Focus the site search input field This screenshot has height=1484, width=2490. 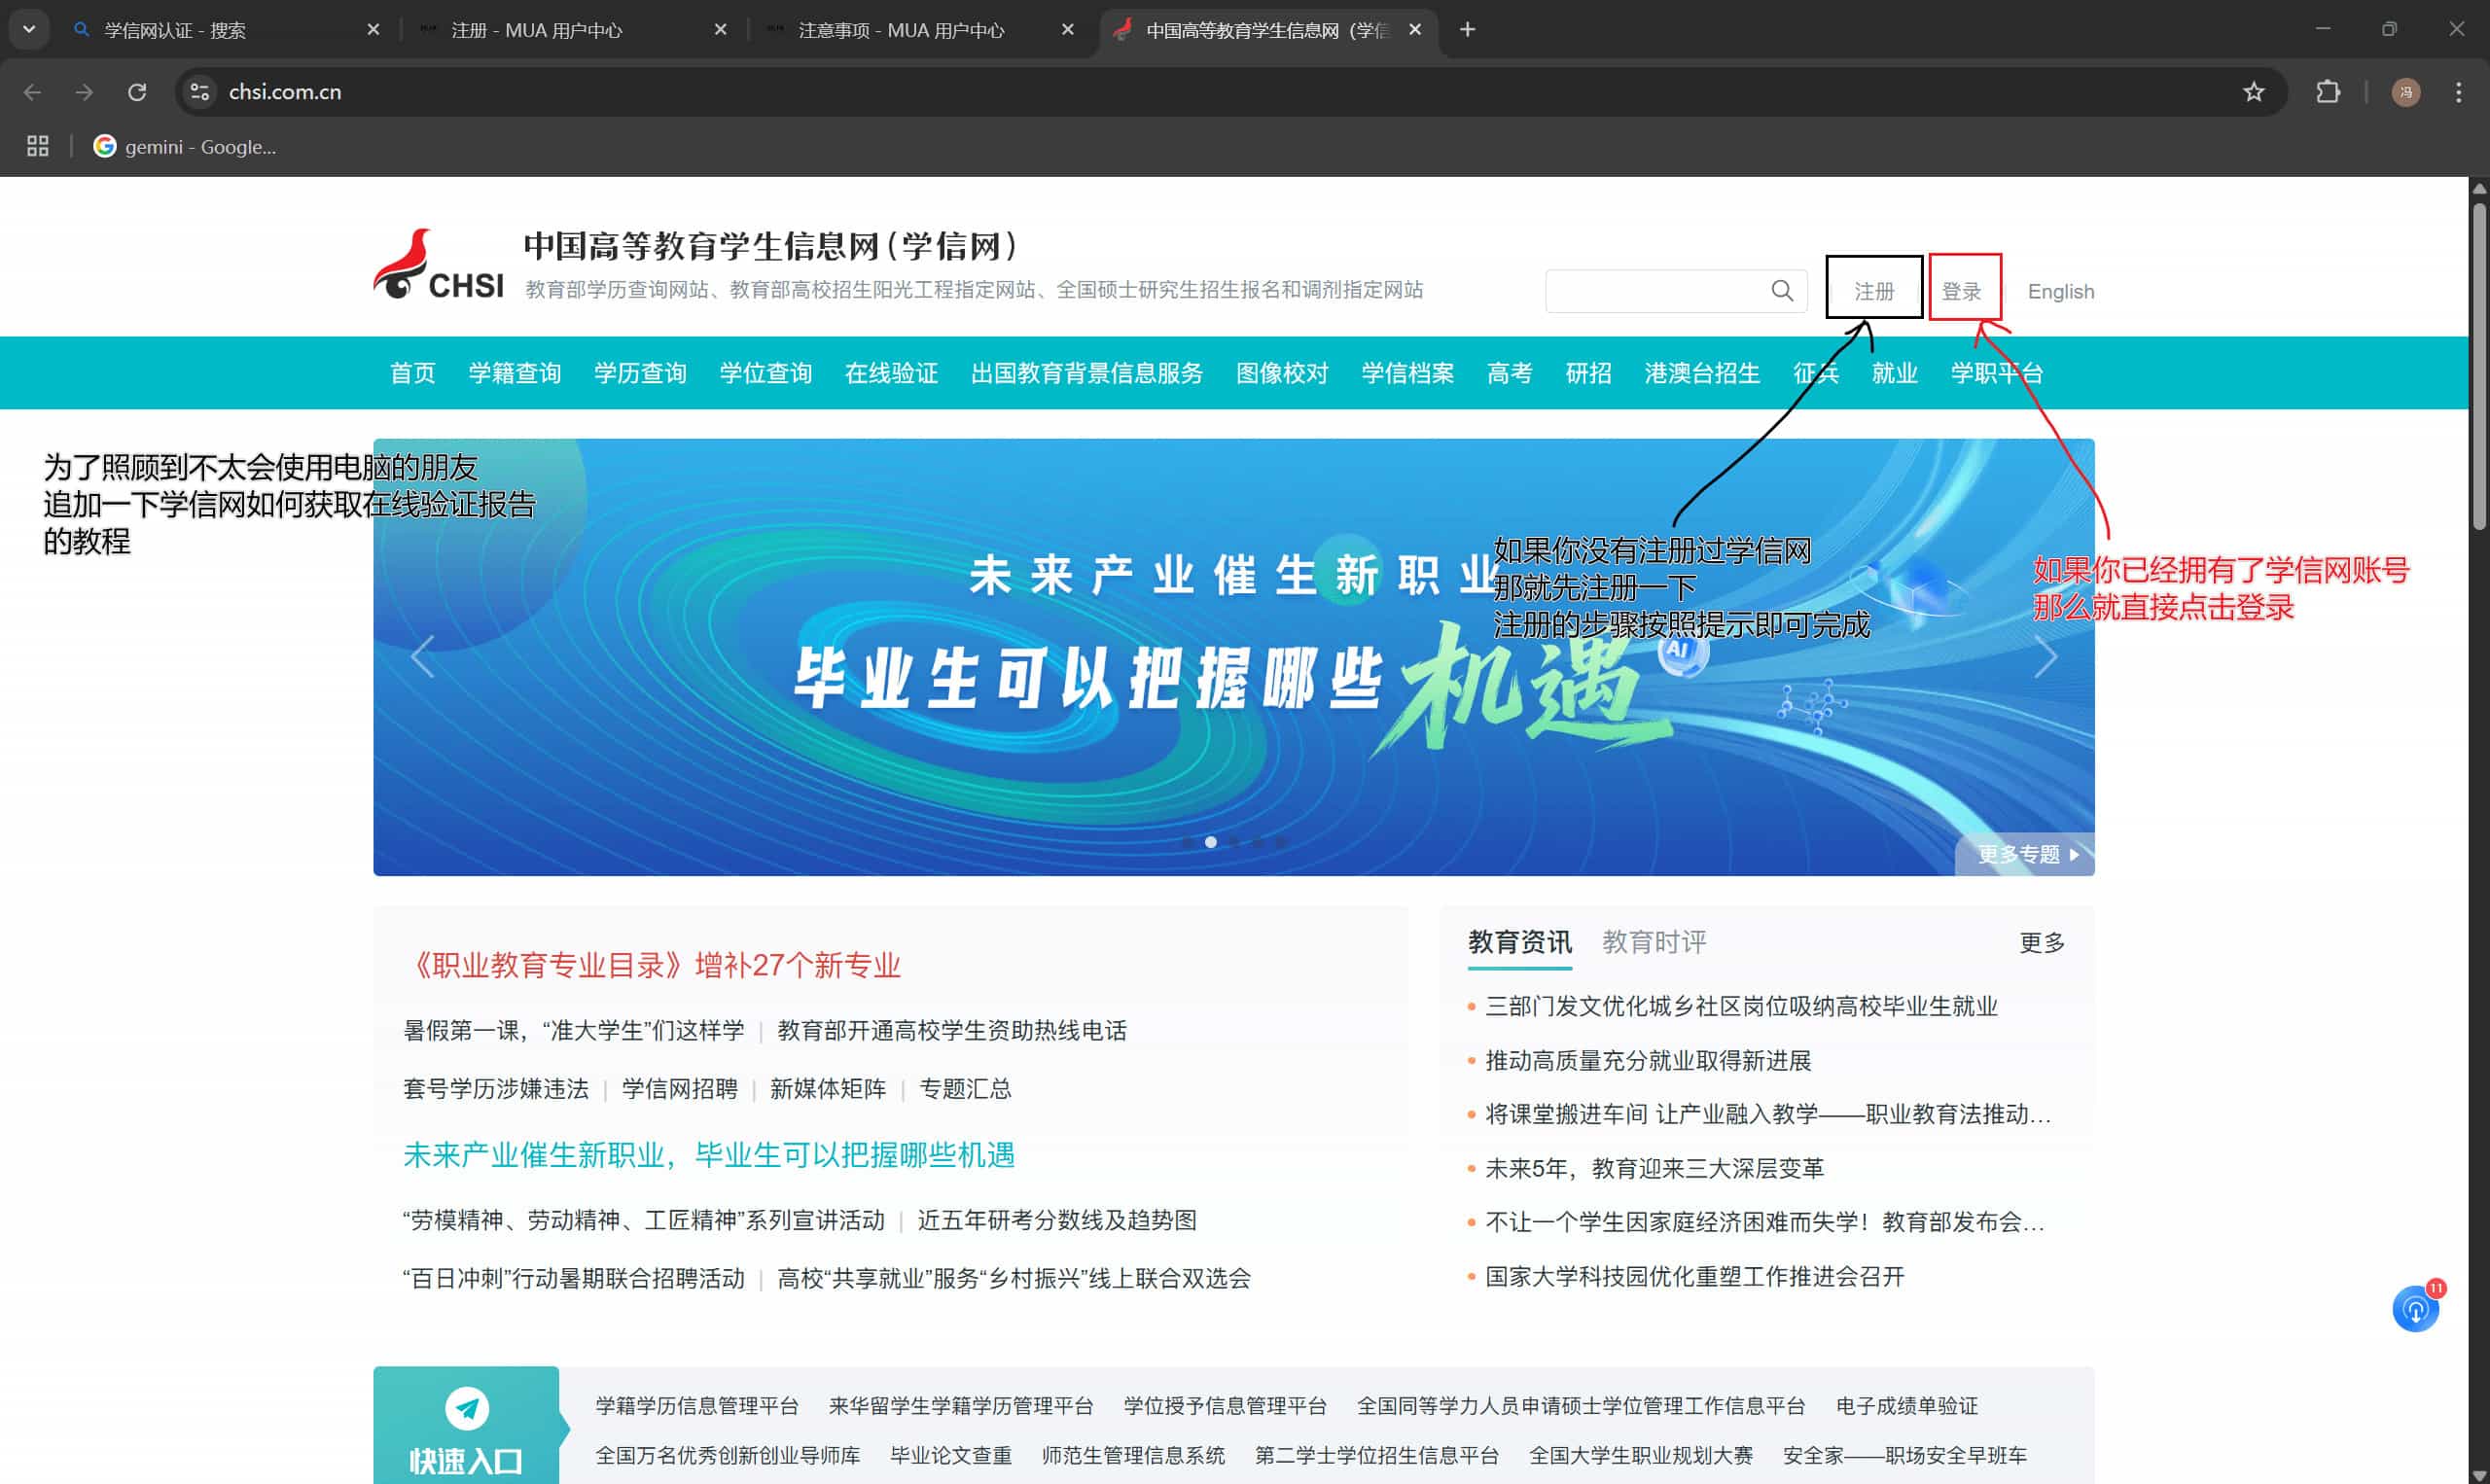[x=1658, y=291]
